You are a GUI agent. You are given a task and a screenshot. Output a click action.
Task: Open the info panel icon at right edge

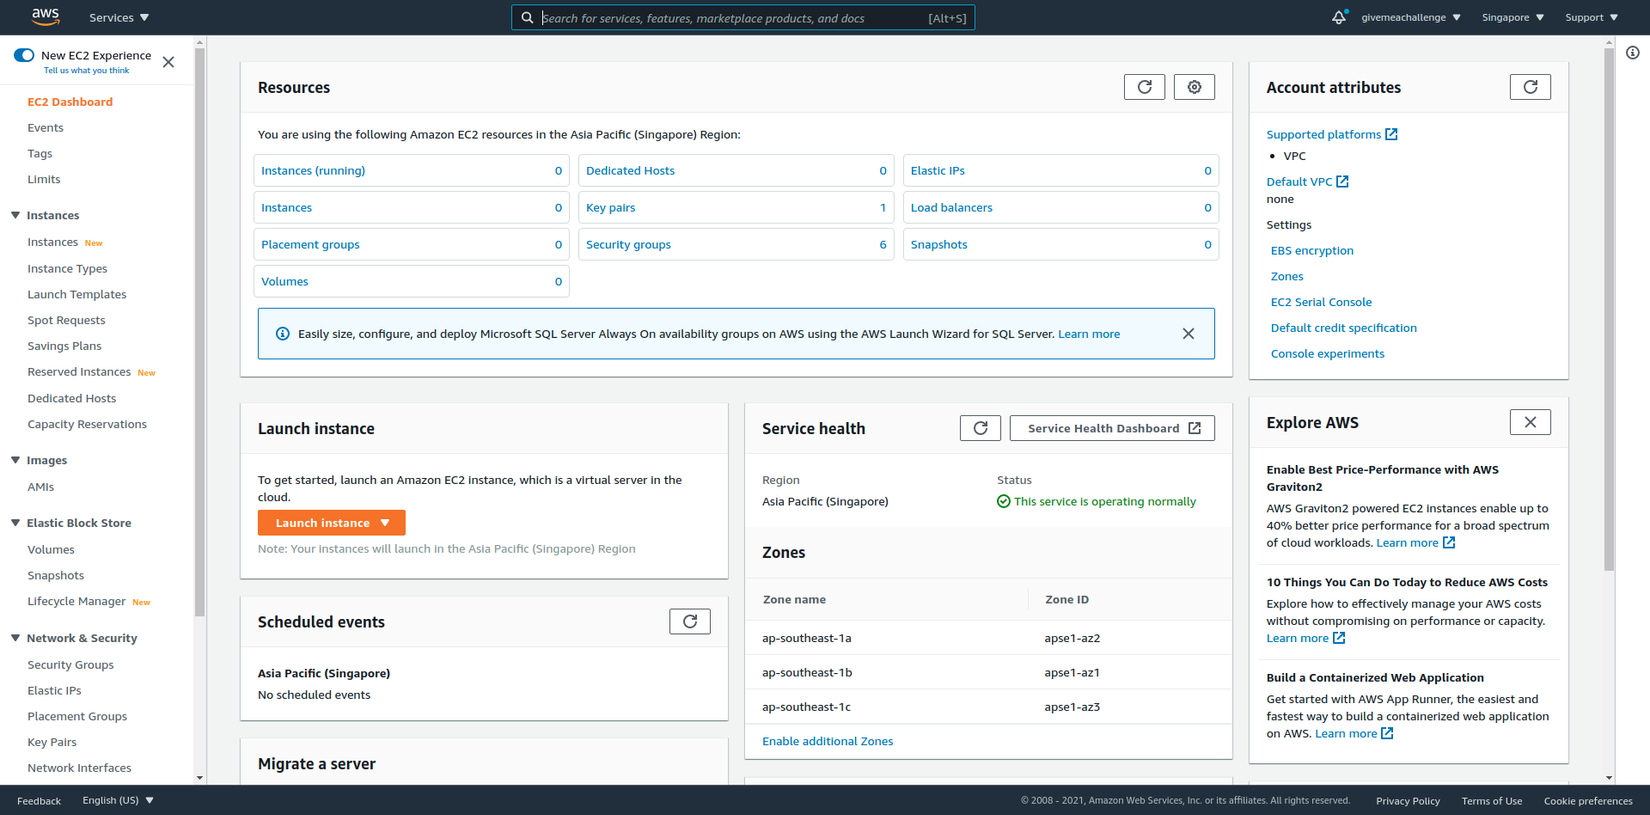pos(1632,52)
